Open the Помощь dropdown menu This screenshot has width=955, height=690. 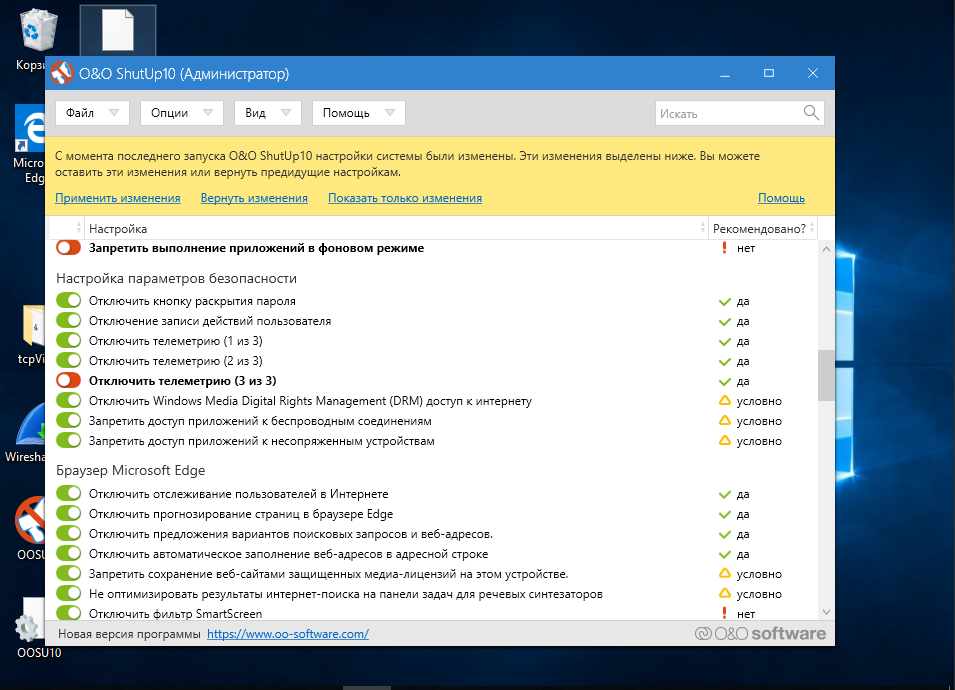coord(359,113)
